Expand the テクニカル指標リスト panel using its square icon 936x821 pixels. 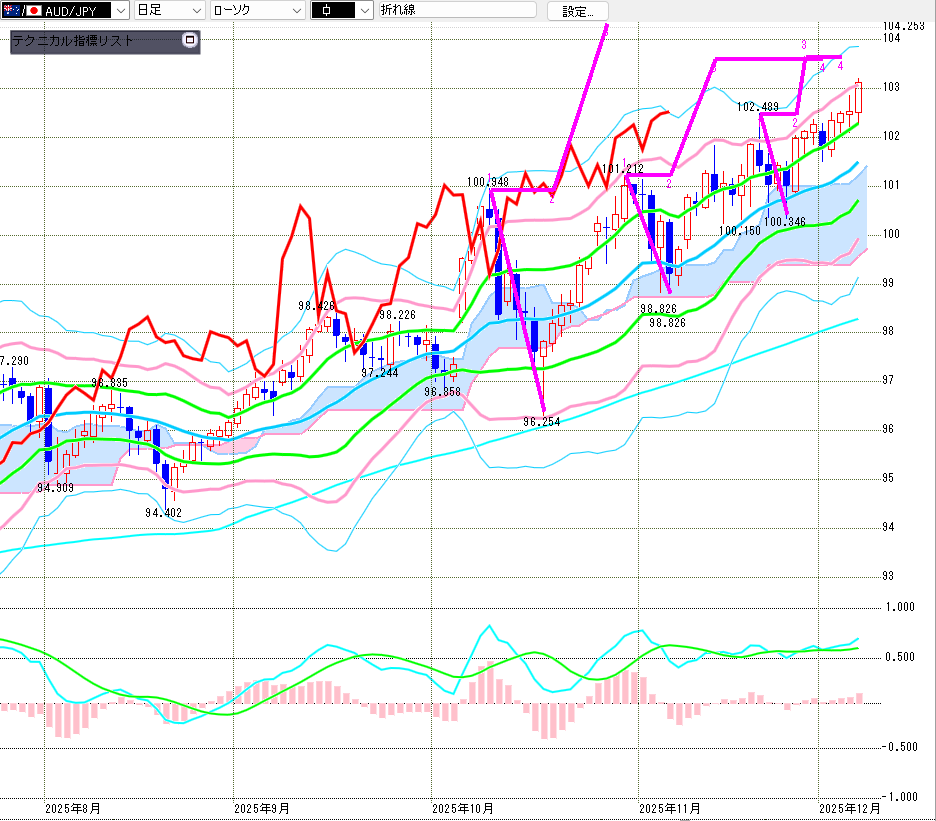(x=190, y=41)
